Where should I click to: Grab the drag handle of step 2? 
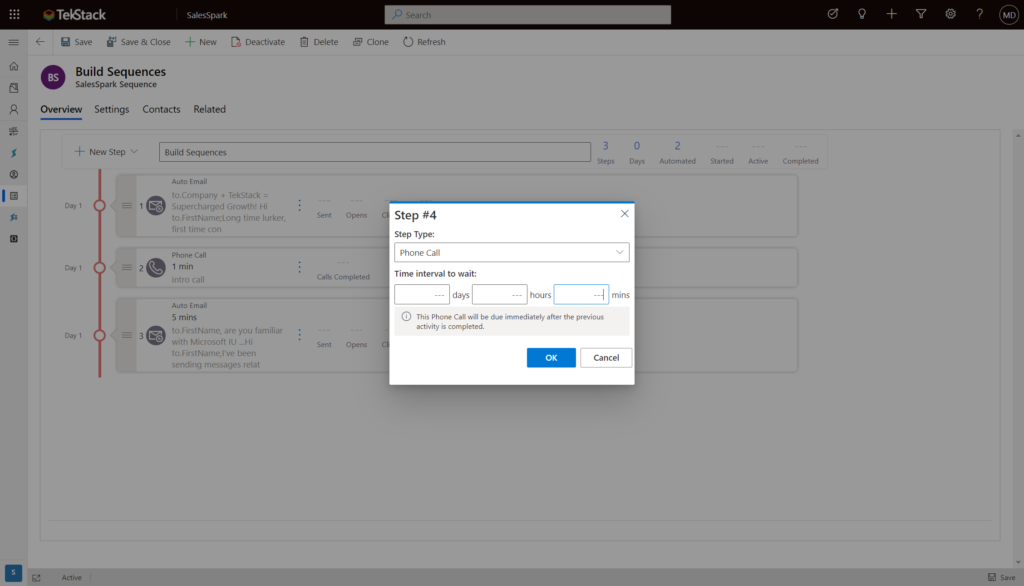(x=127, y=267)
